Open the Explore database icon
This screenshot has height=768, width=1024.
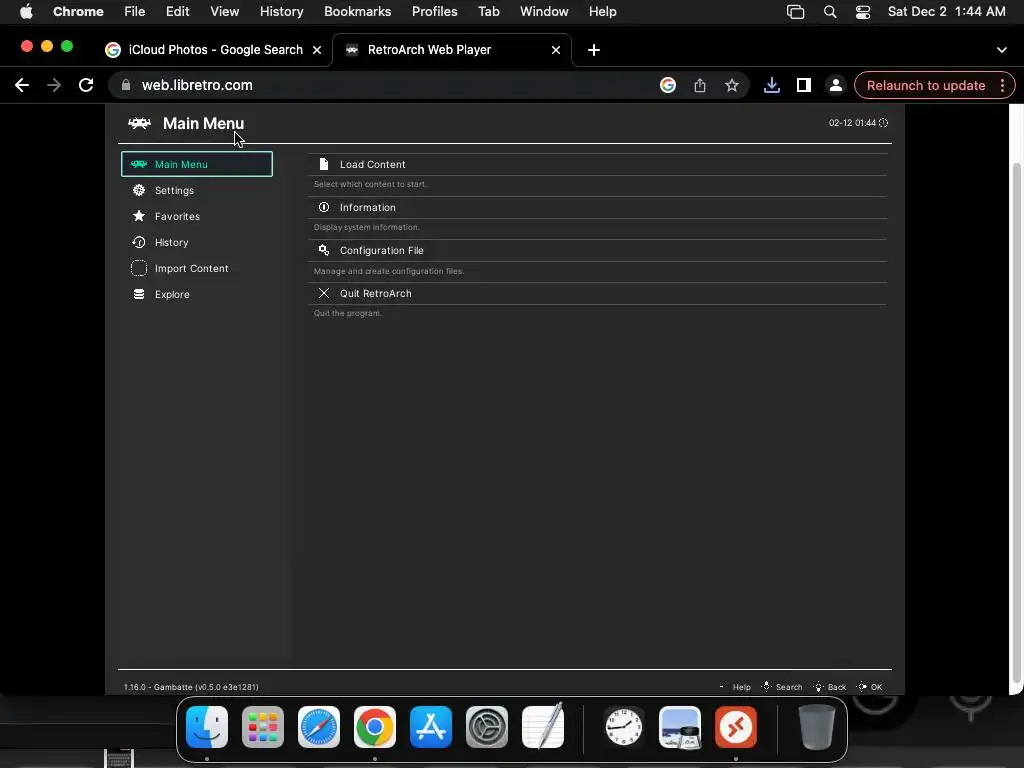(x=138, y=295)
